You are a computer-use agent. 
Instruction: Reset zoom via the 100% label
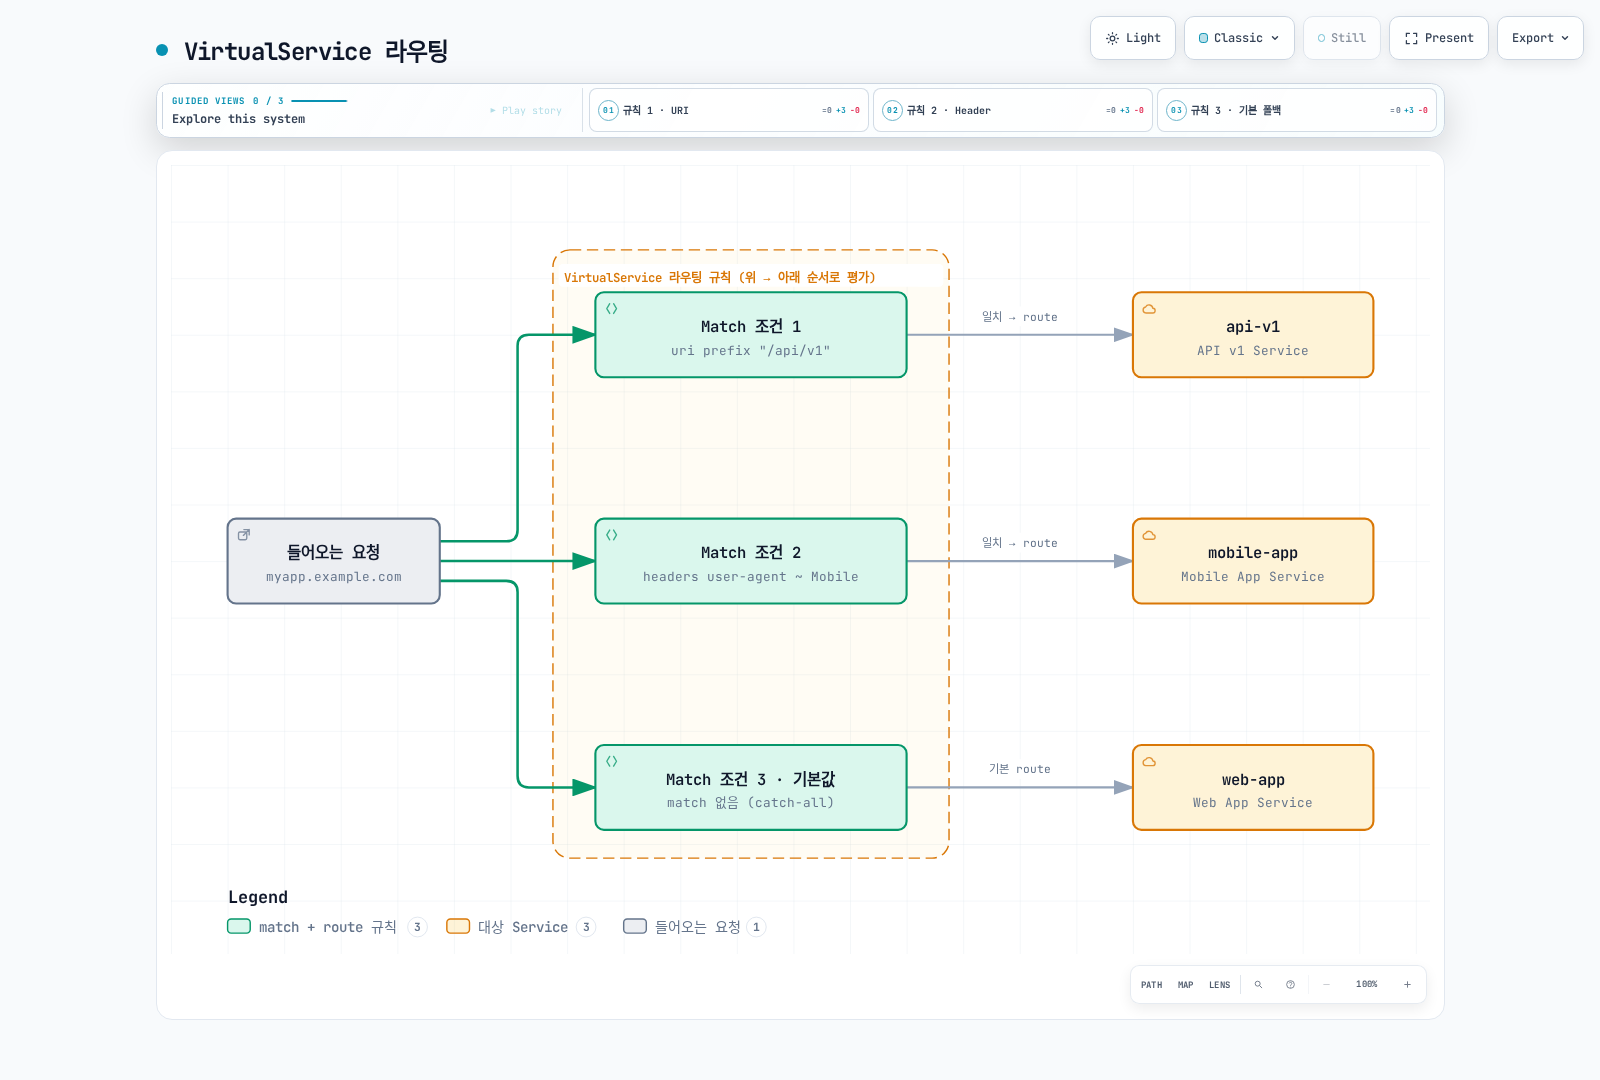coord(1367,985)
